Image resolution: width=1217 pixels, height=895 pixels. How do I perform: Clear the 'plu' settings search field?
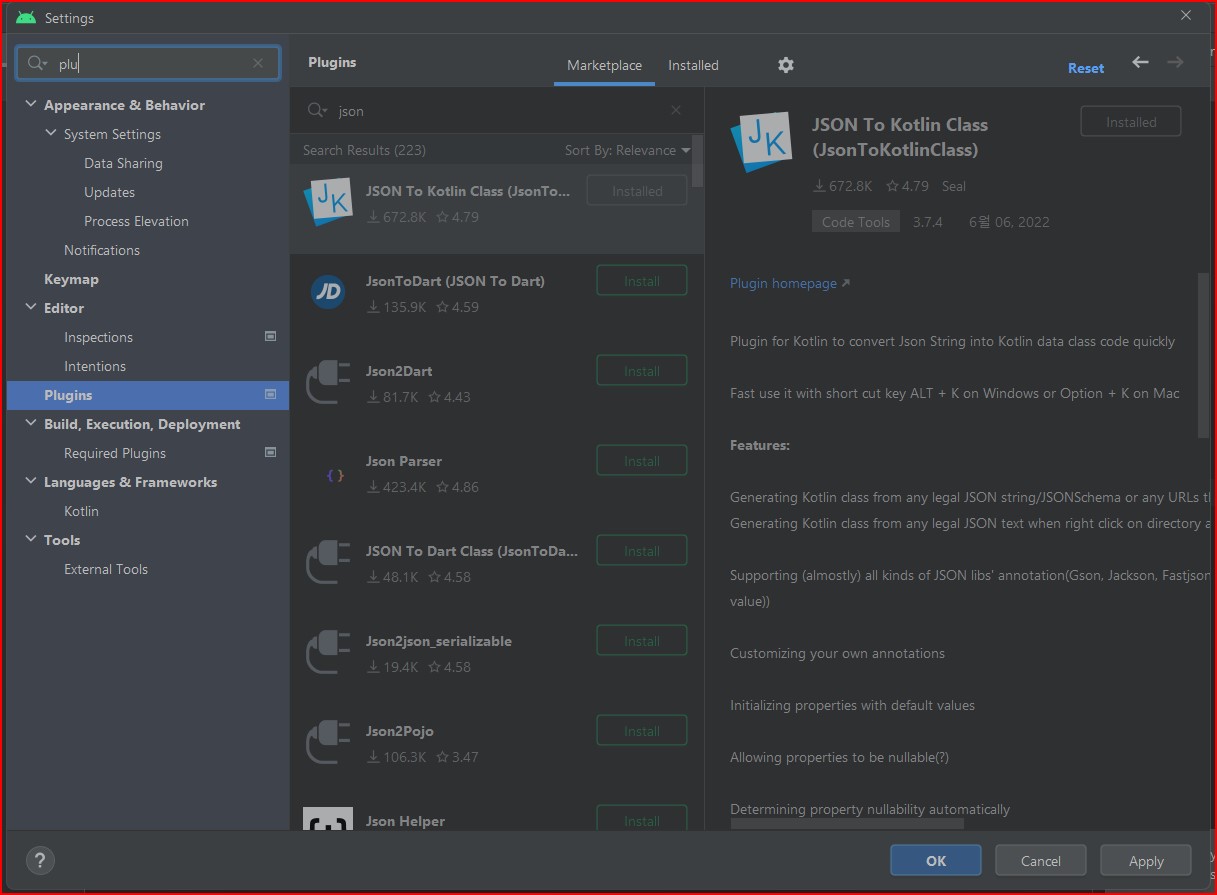[x=258, y=63]
